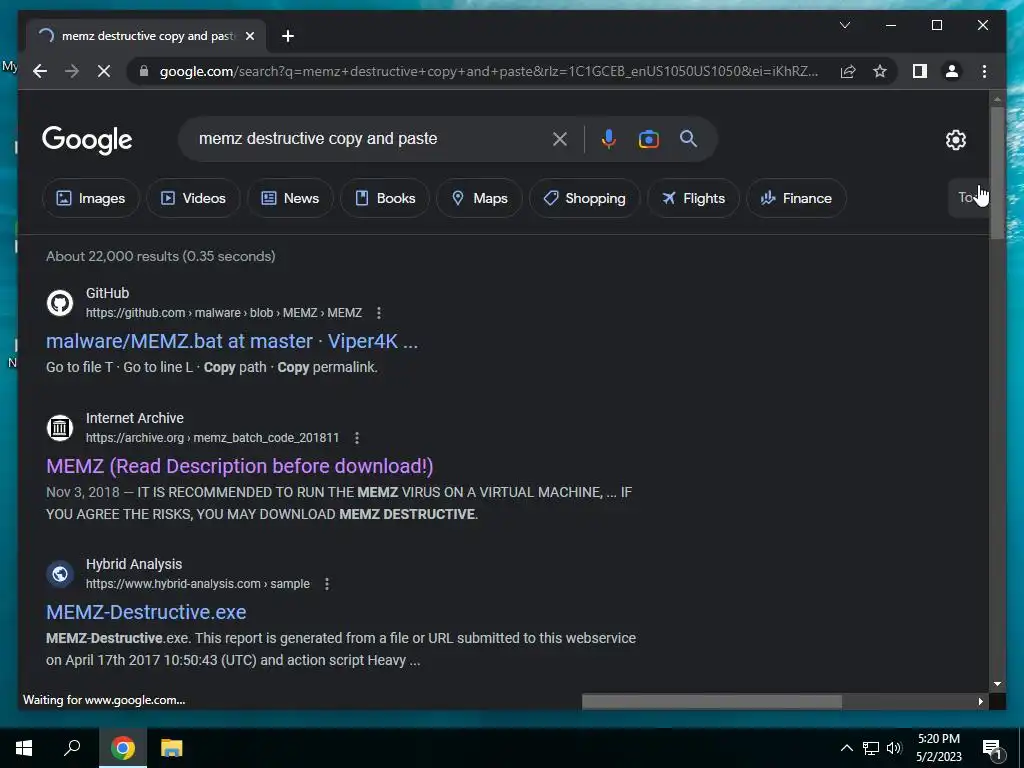The height and width of the screenshot is (768, 1024).
Task: Click the github.com breadcrumb URL text
Action: pyautogui.click(x=223, y=313)
